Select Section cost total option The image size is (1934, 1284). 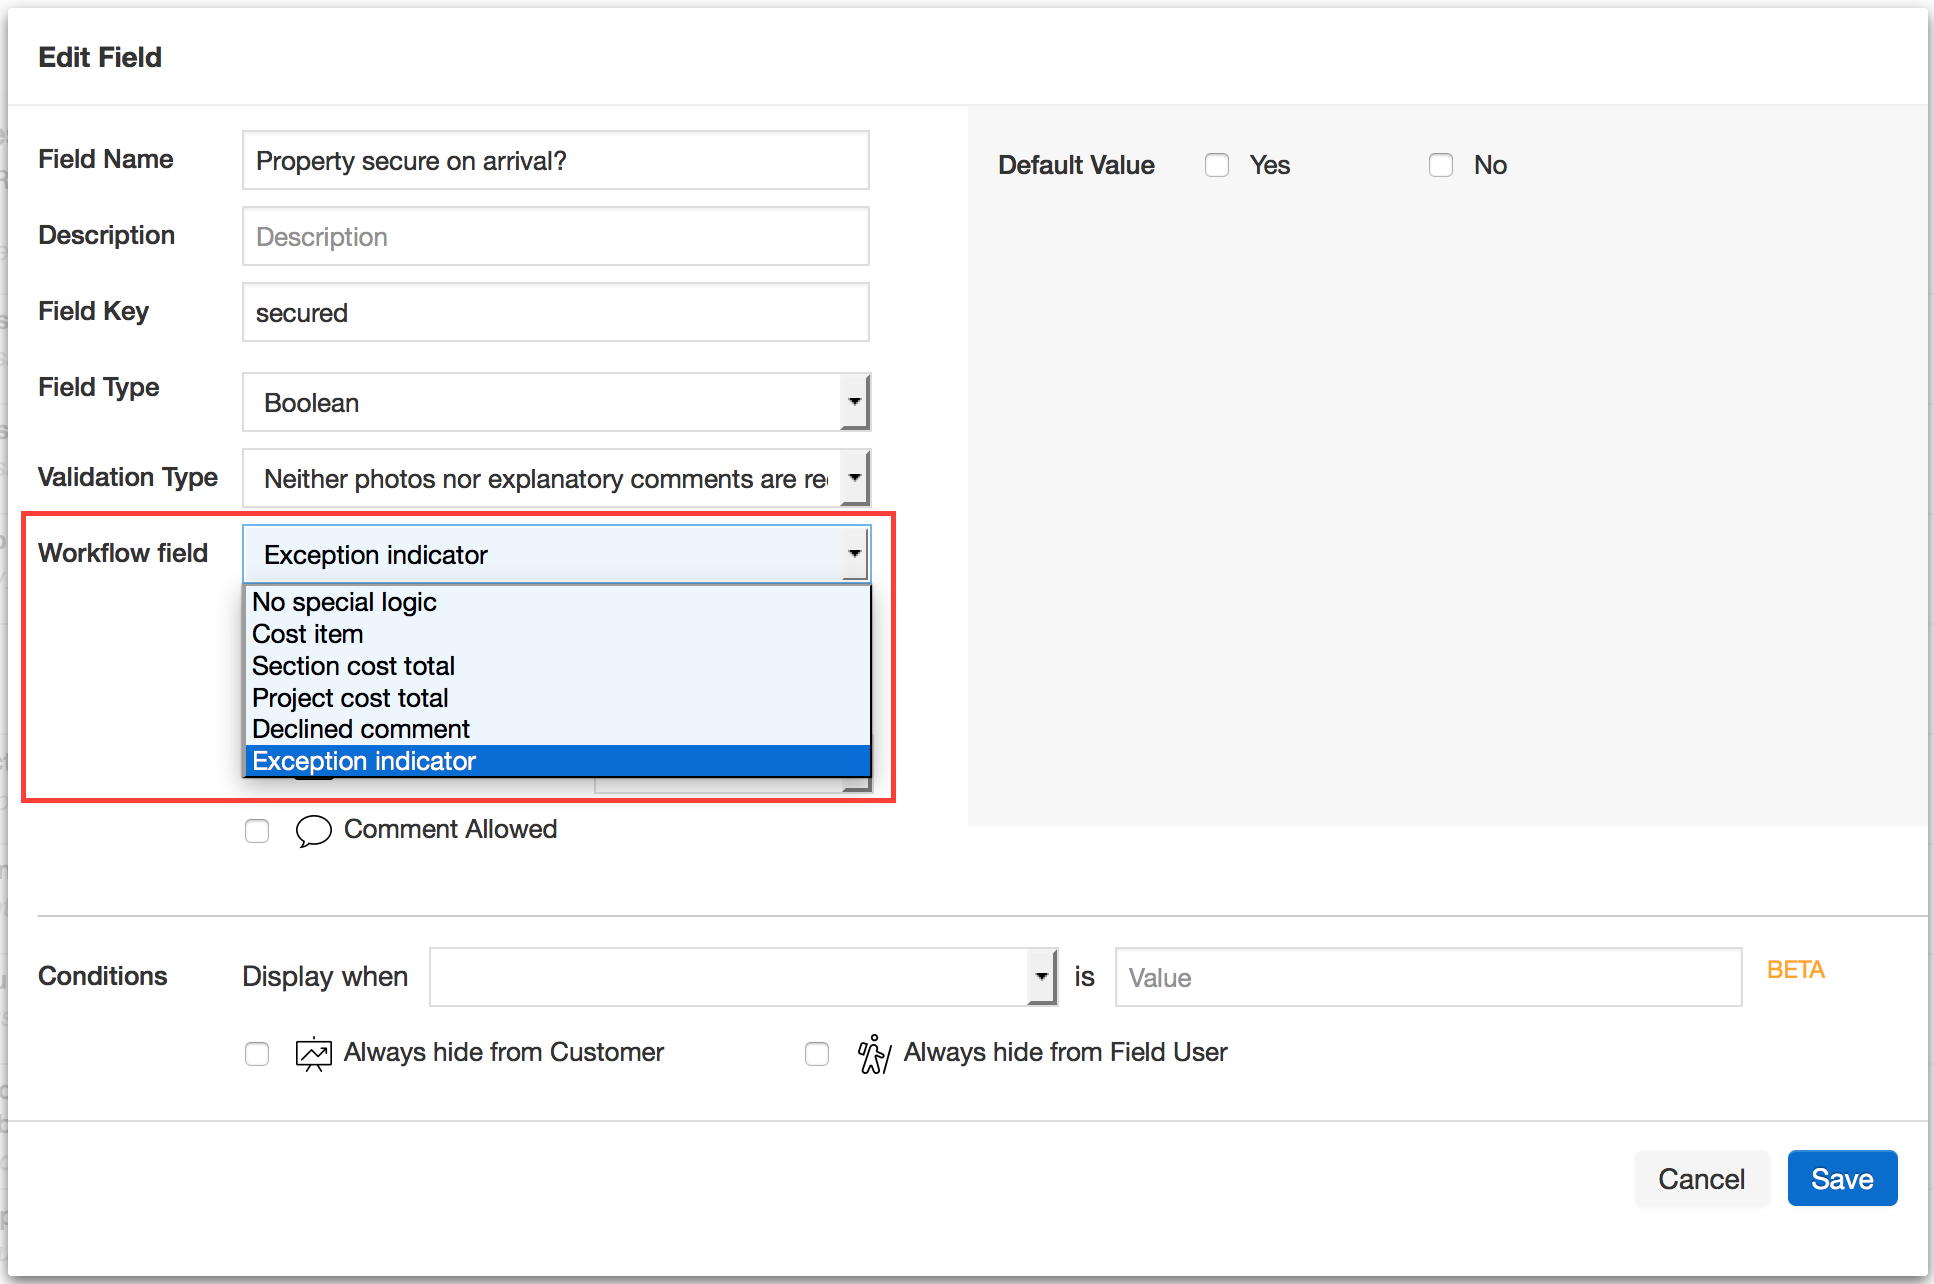353,666
